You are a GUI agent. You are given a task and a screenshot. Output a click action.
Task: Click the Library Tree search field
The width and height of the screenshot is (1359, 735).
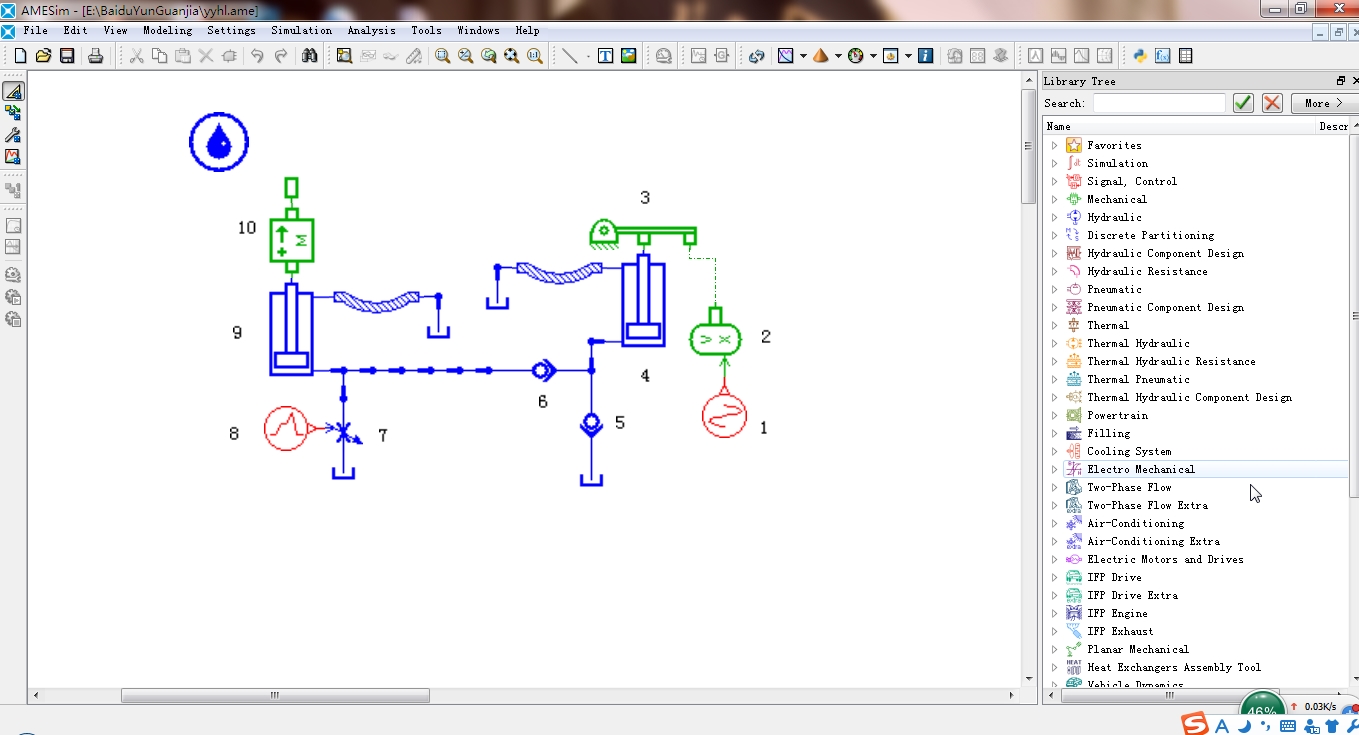point(1159,103)
